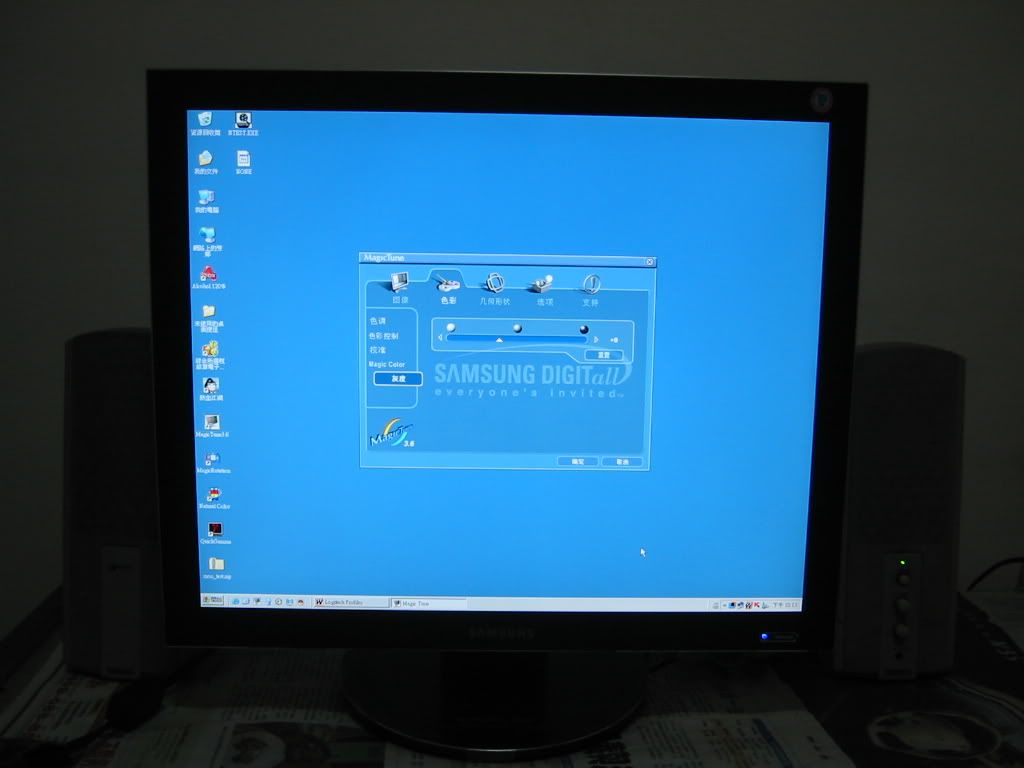Select the NOISE document desktop icon
This screenshot has width=1024, height=768.
244,163
